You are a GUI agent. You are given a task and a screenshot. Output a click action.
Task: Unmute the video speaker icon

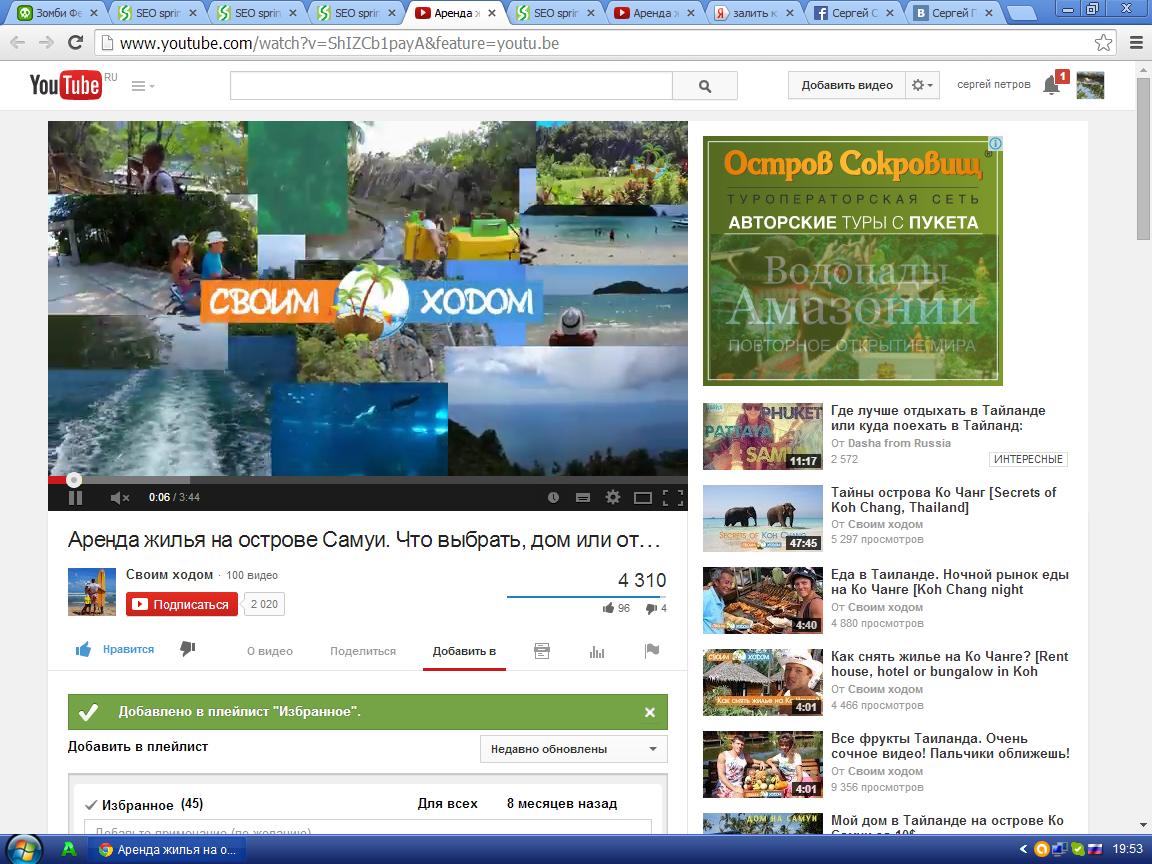click(119, 497)
